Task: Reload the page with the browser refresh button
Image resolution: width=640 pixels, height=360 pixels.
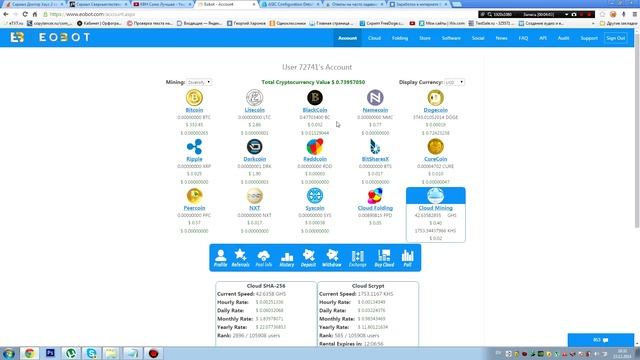Action: click(25, 14)
